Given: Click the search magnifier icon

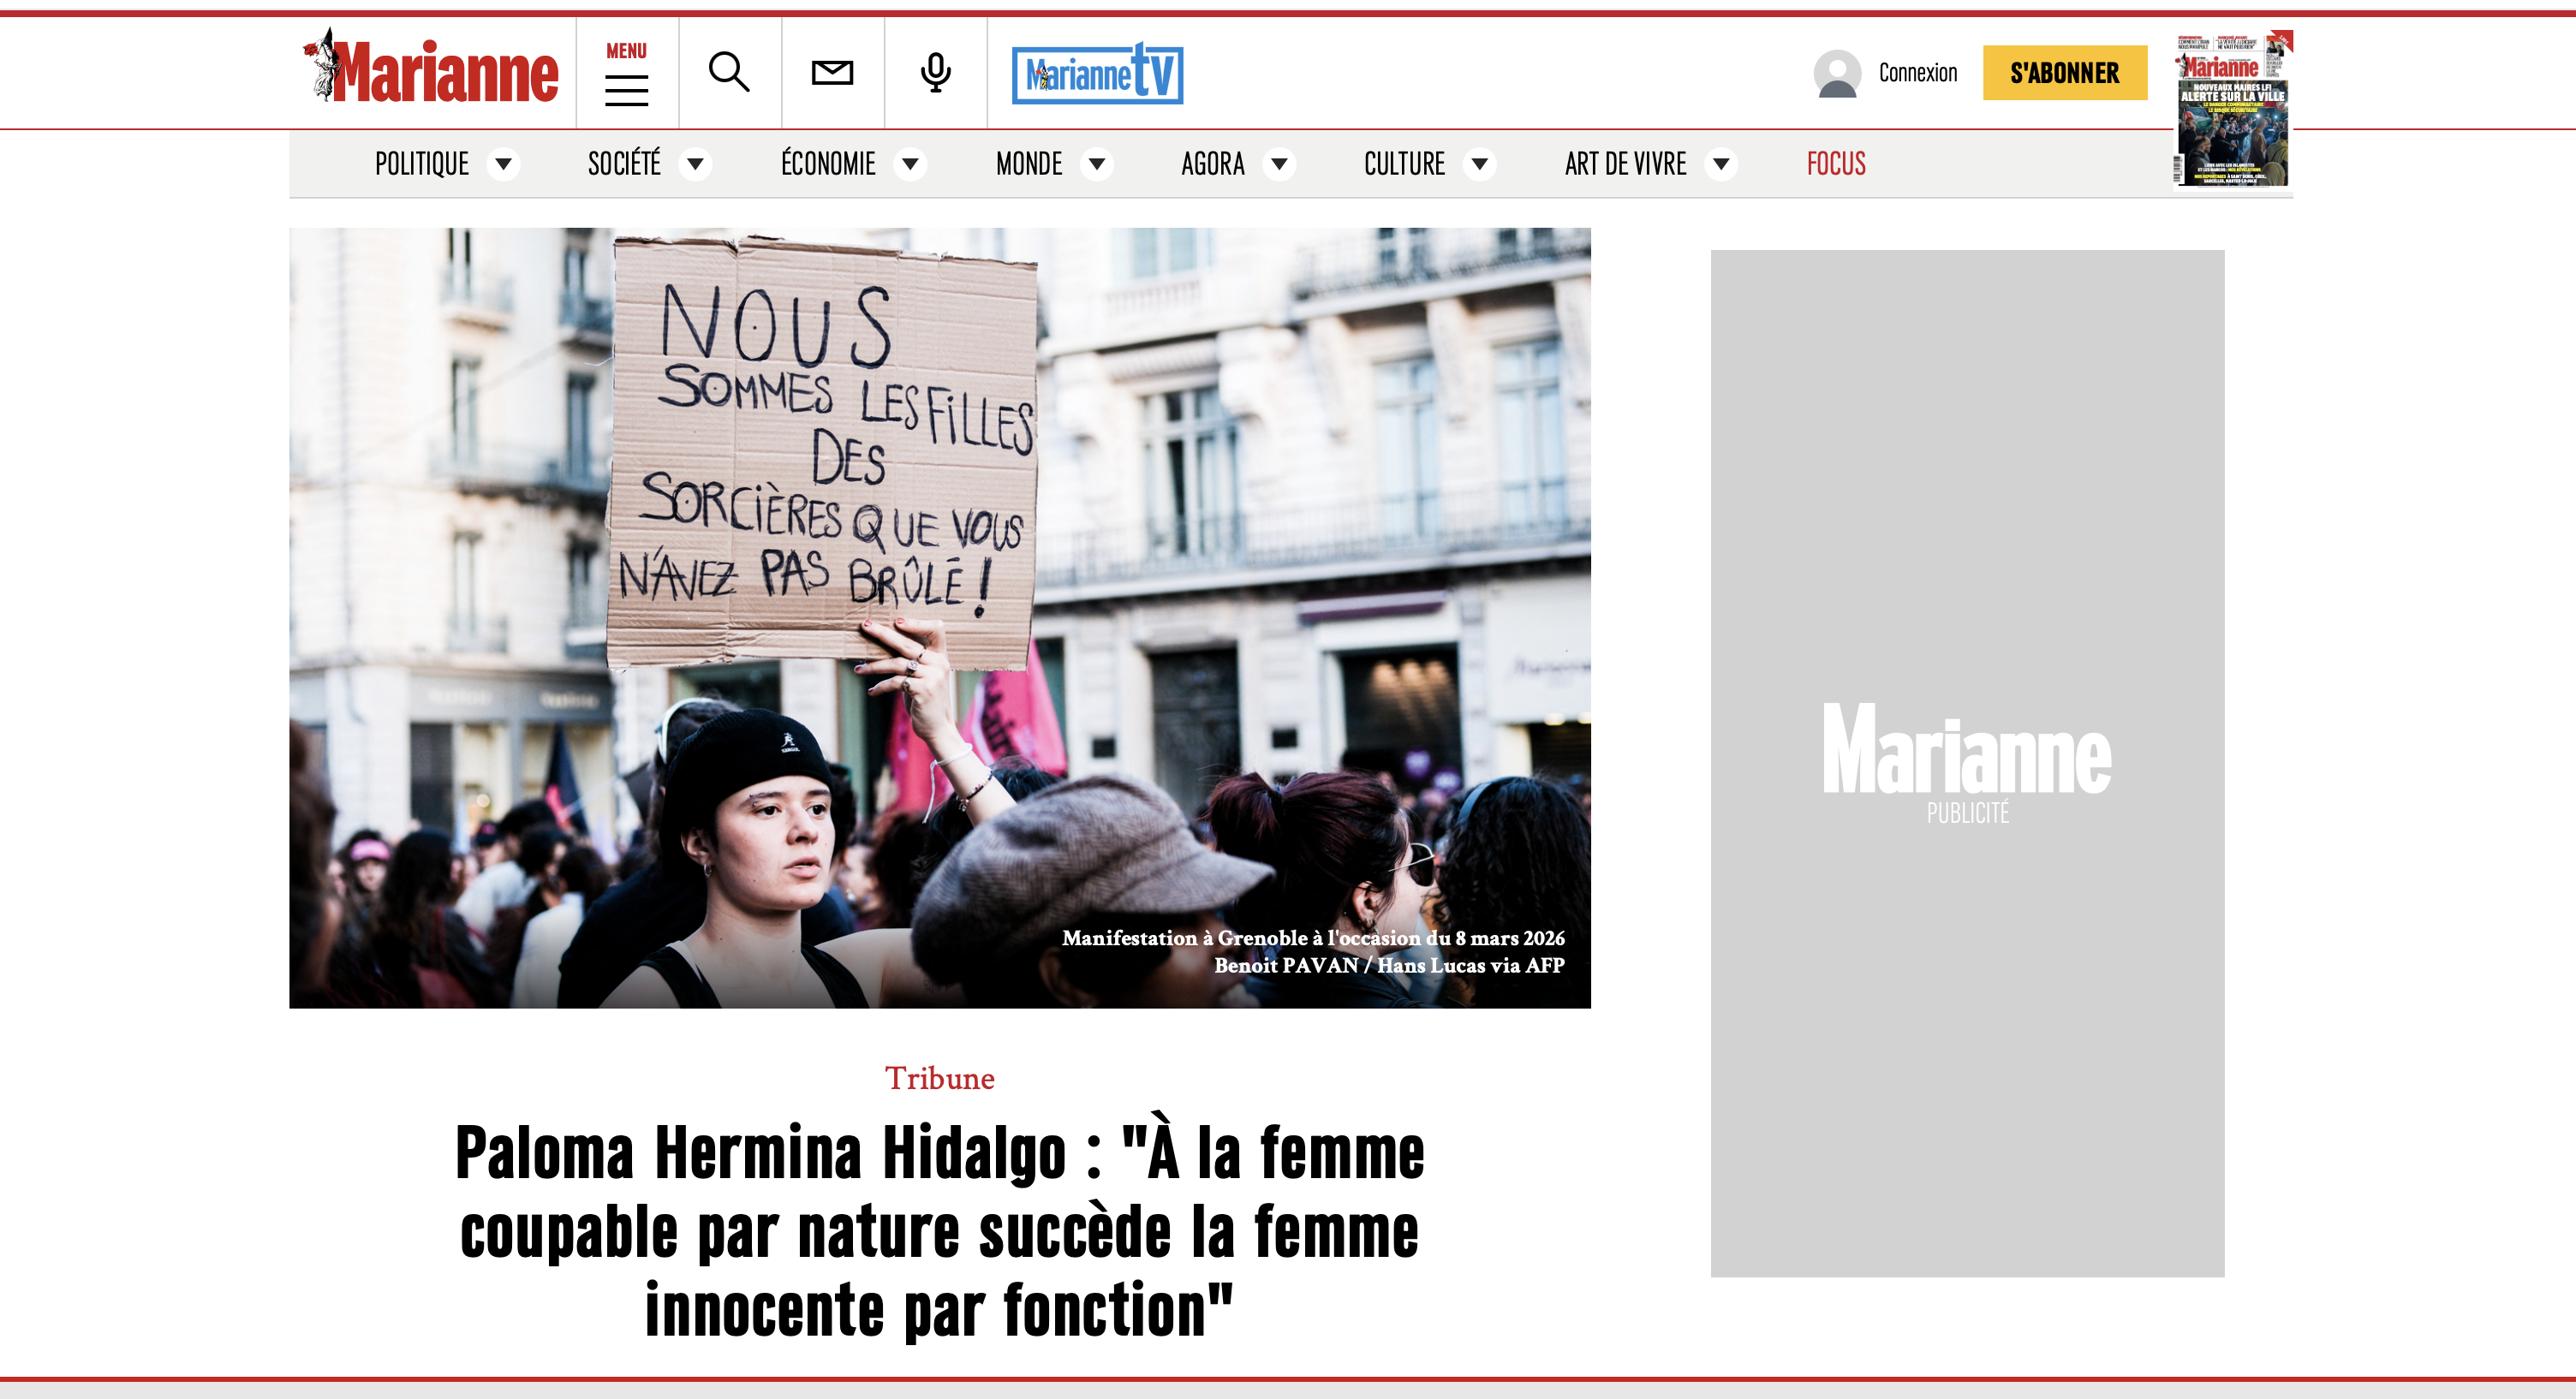Looking at the screenshot, I should coord(729,73).
